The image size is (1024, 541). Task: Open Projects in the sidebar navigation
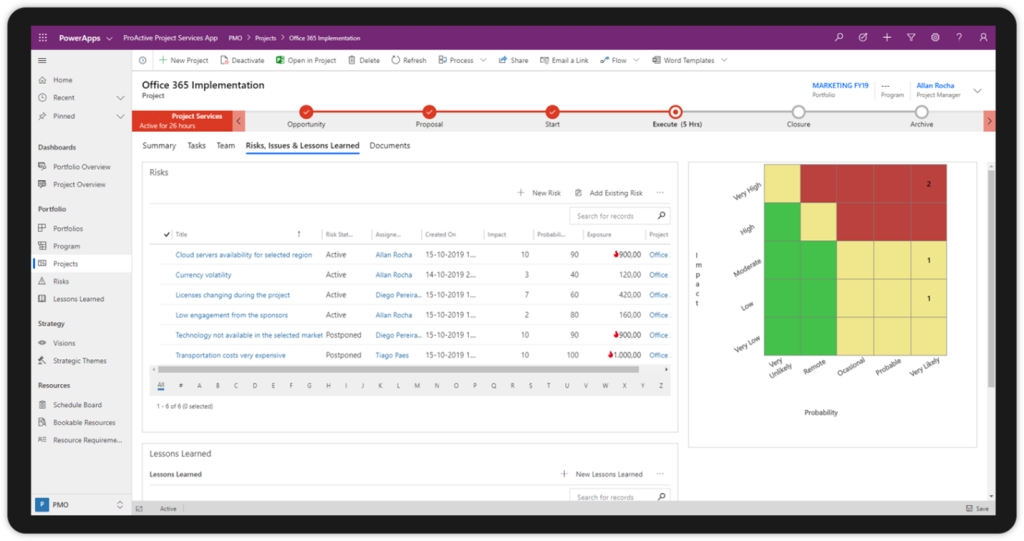point(82,264)
